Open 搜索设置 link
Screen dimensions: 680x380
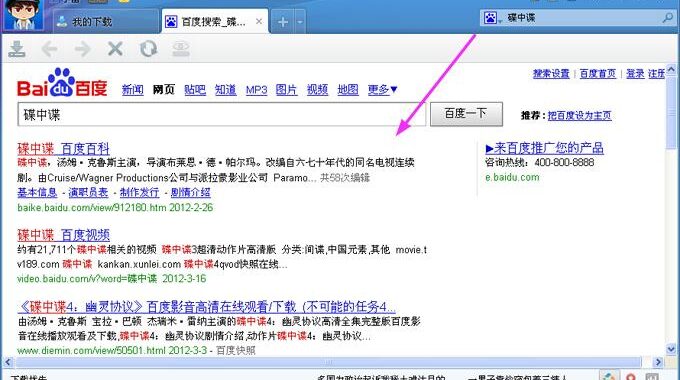coord(551,74)
